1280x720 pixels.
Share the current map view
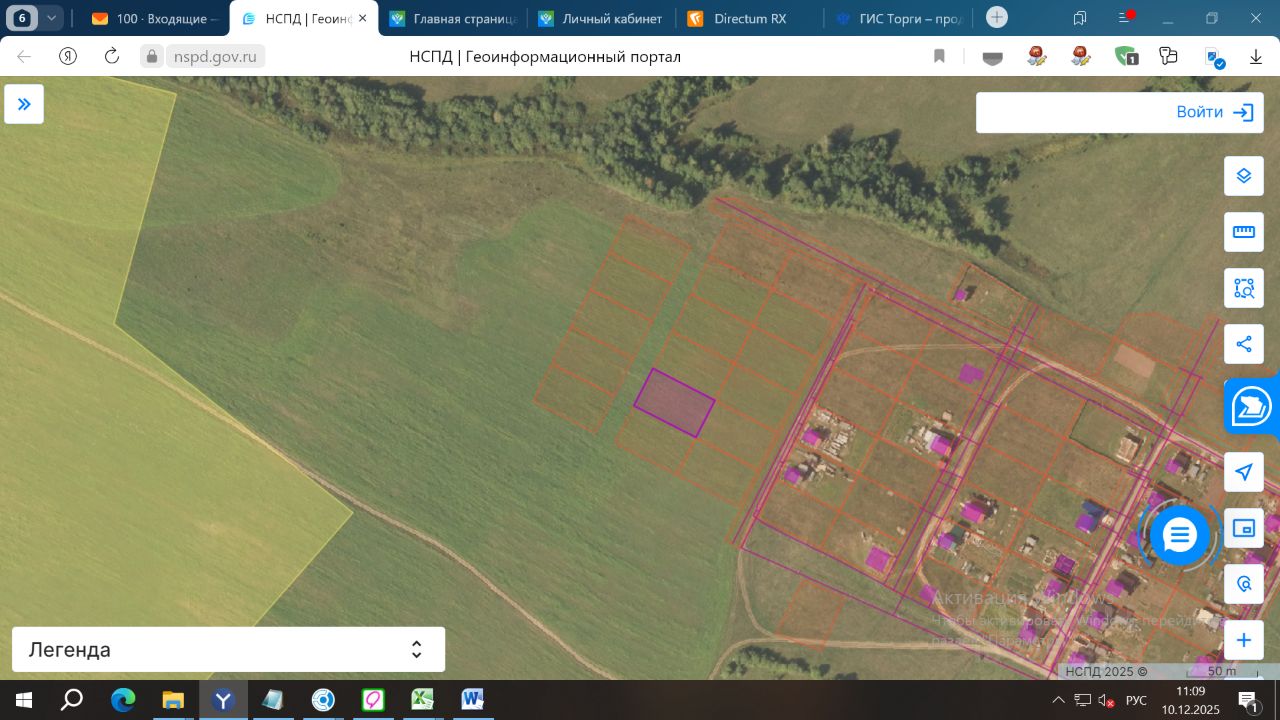[x=1244, y=344]
